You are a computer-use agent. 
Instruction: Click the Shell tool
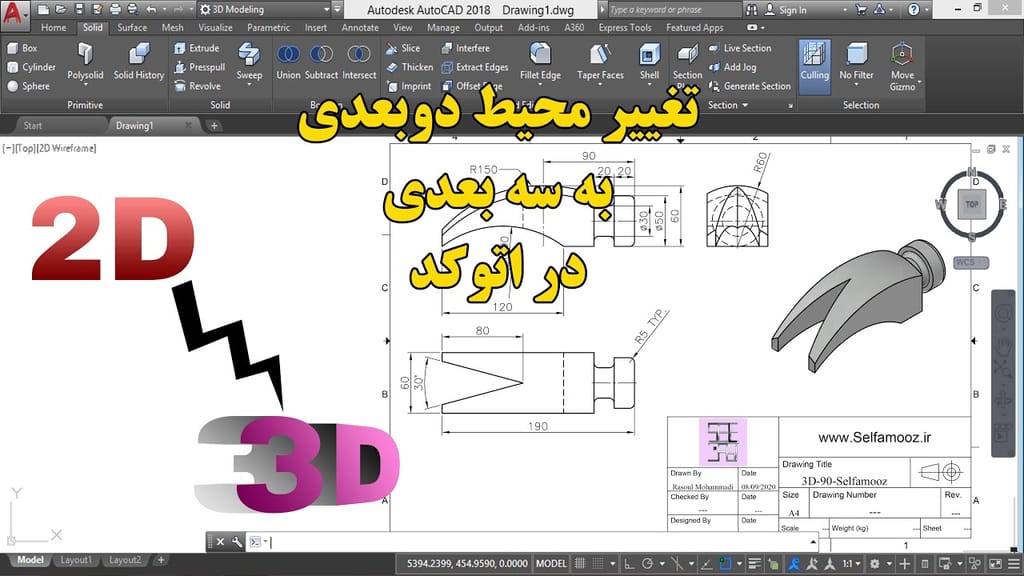[x=649, y=62]
